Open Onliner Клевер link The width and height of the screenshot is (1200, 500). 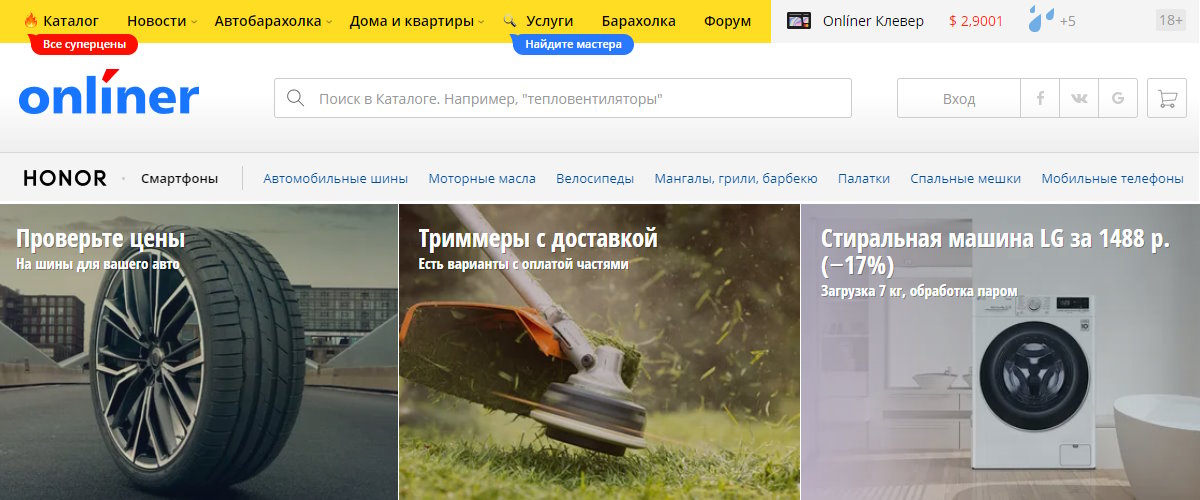[873, 21]
